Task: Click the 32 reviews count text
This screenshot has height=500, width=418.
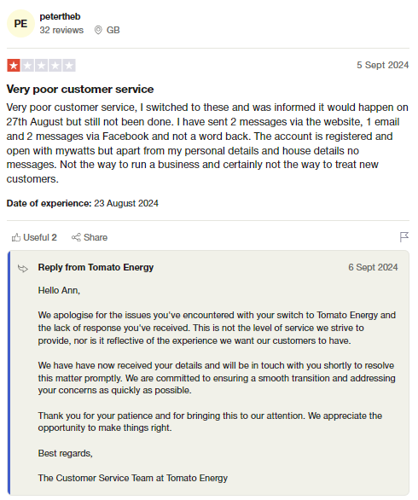Action: pyautogui.click(x=61, y=30)
